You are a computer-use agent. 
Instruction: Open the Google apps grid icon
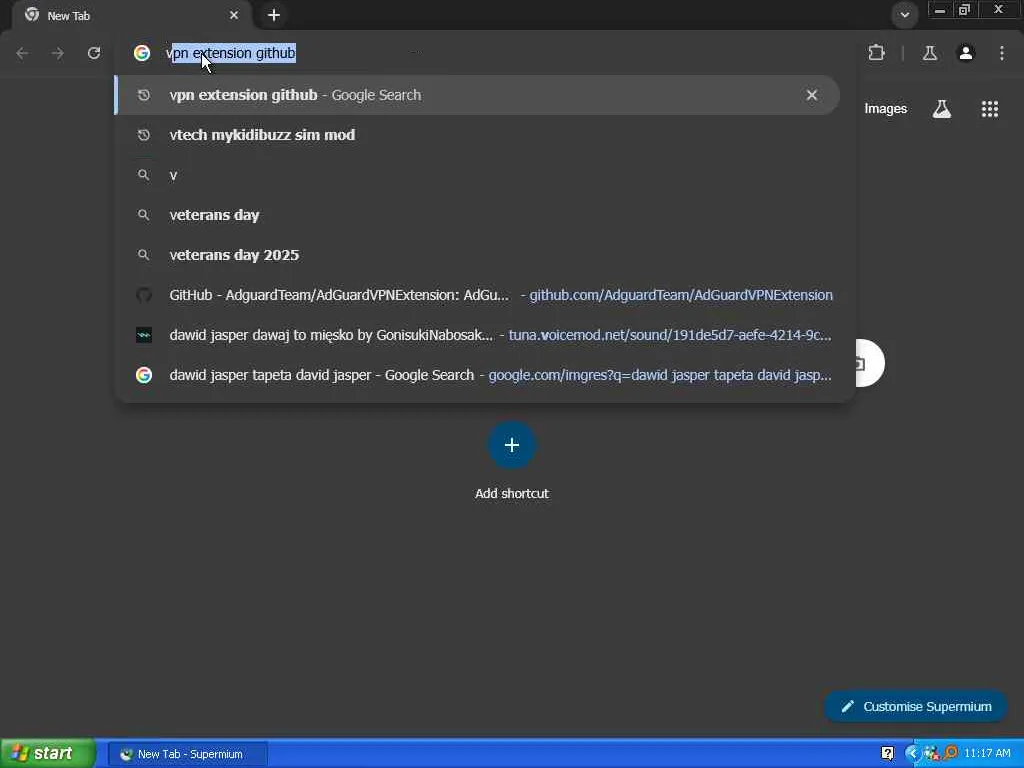click(x=990, y=109)
